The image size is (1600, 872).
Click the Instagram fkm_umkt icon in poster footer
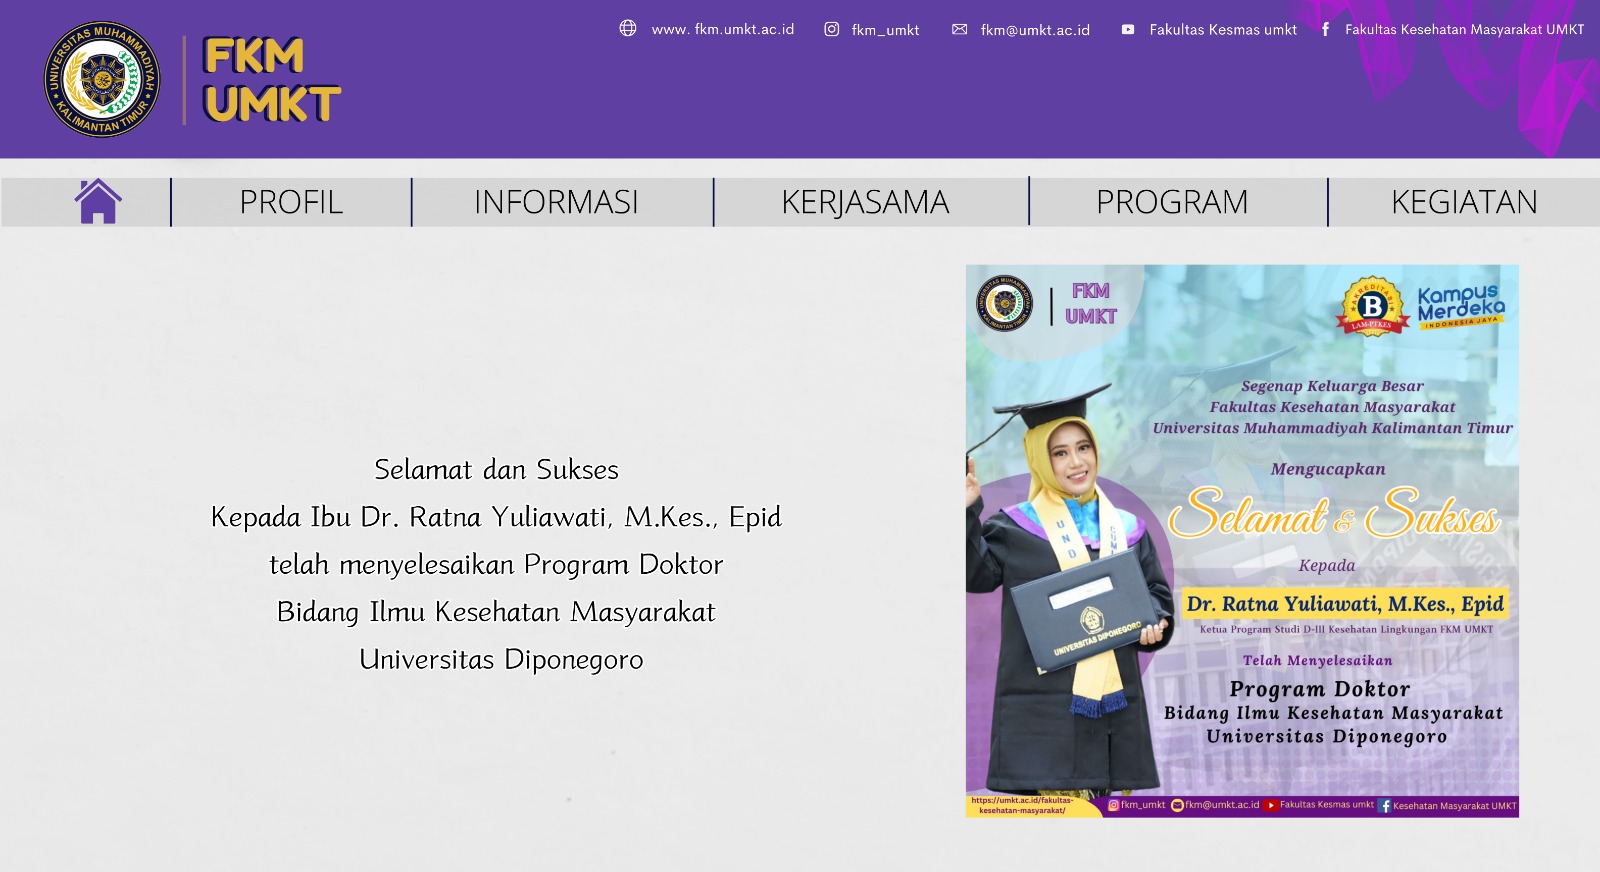click(x=1113, y=805)
